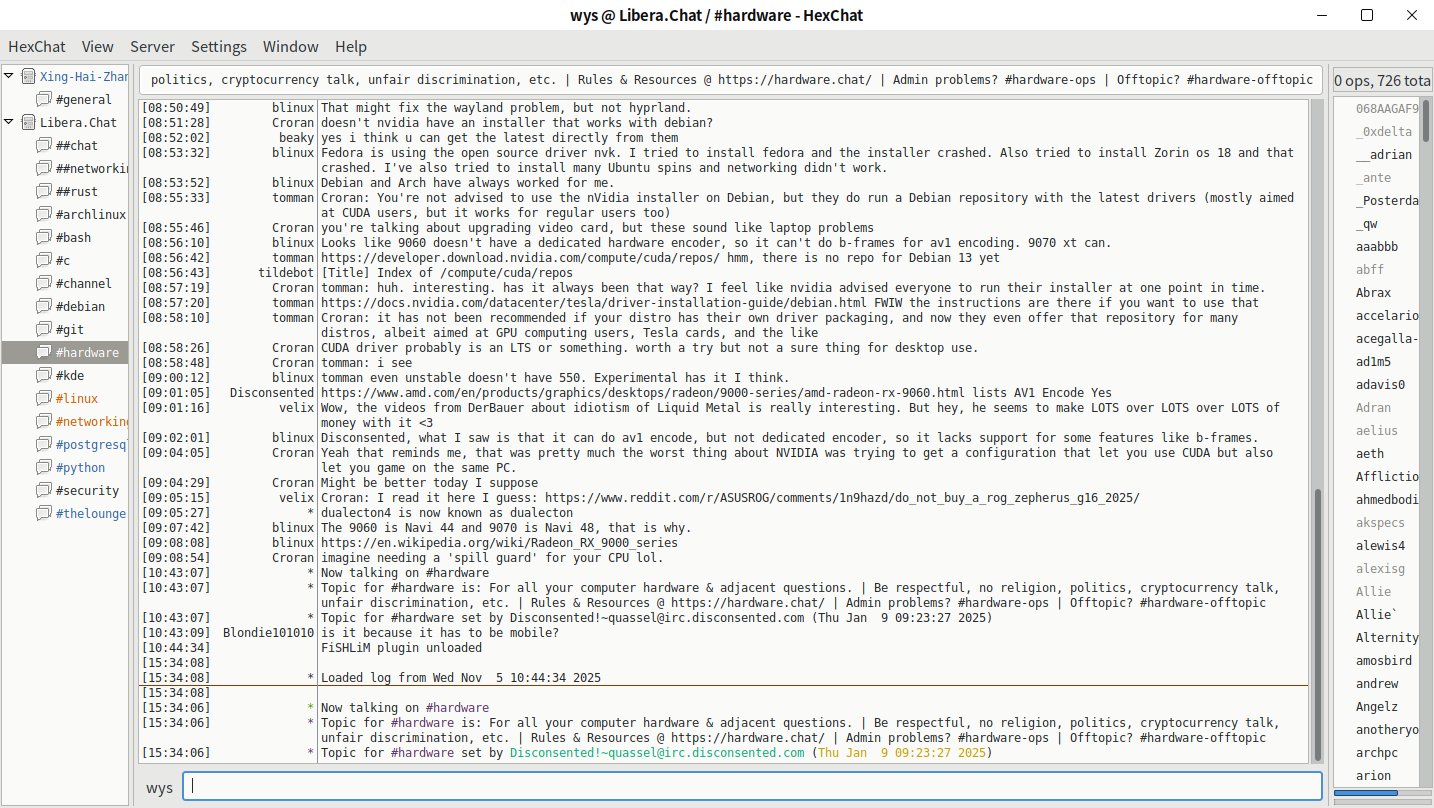The height and width of the screenshot is (808, 1434).
Task: Collapse the Xing-Hai-Zhan network tree
Action: pos(9,76)
